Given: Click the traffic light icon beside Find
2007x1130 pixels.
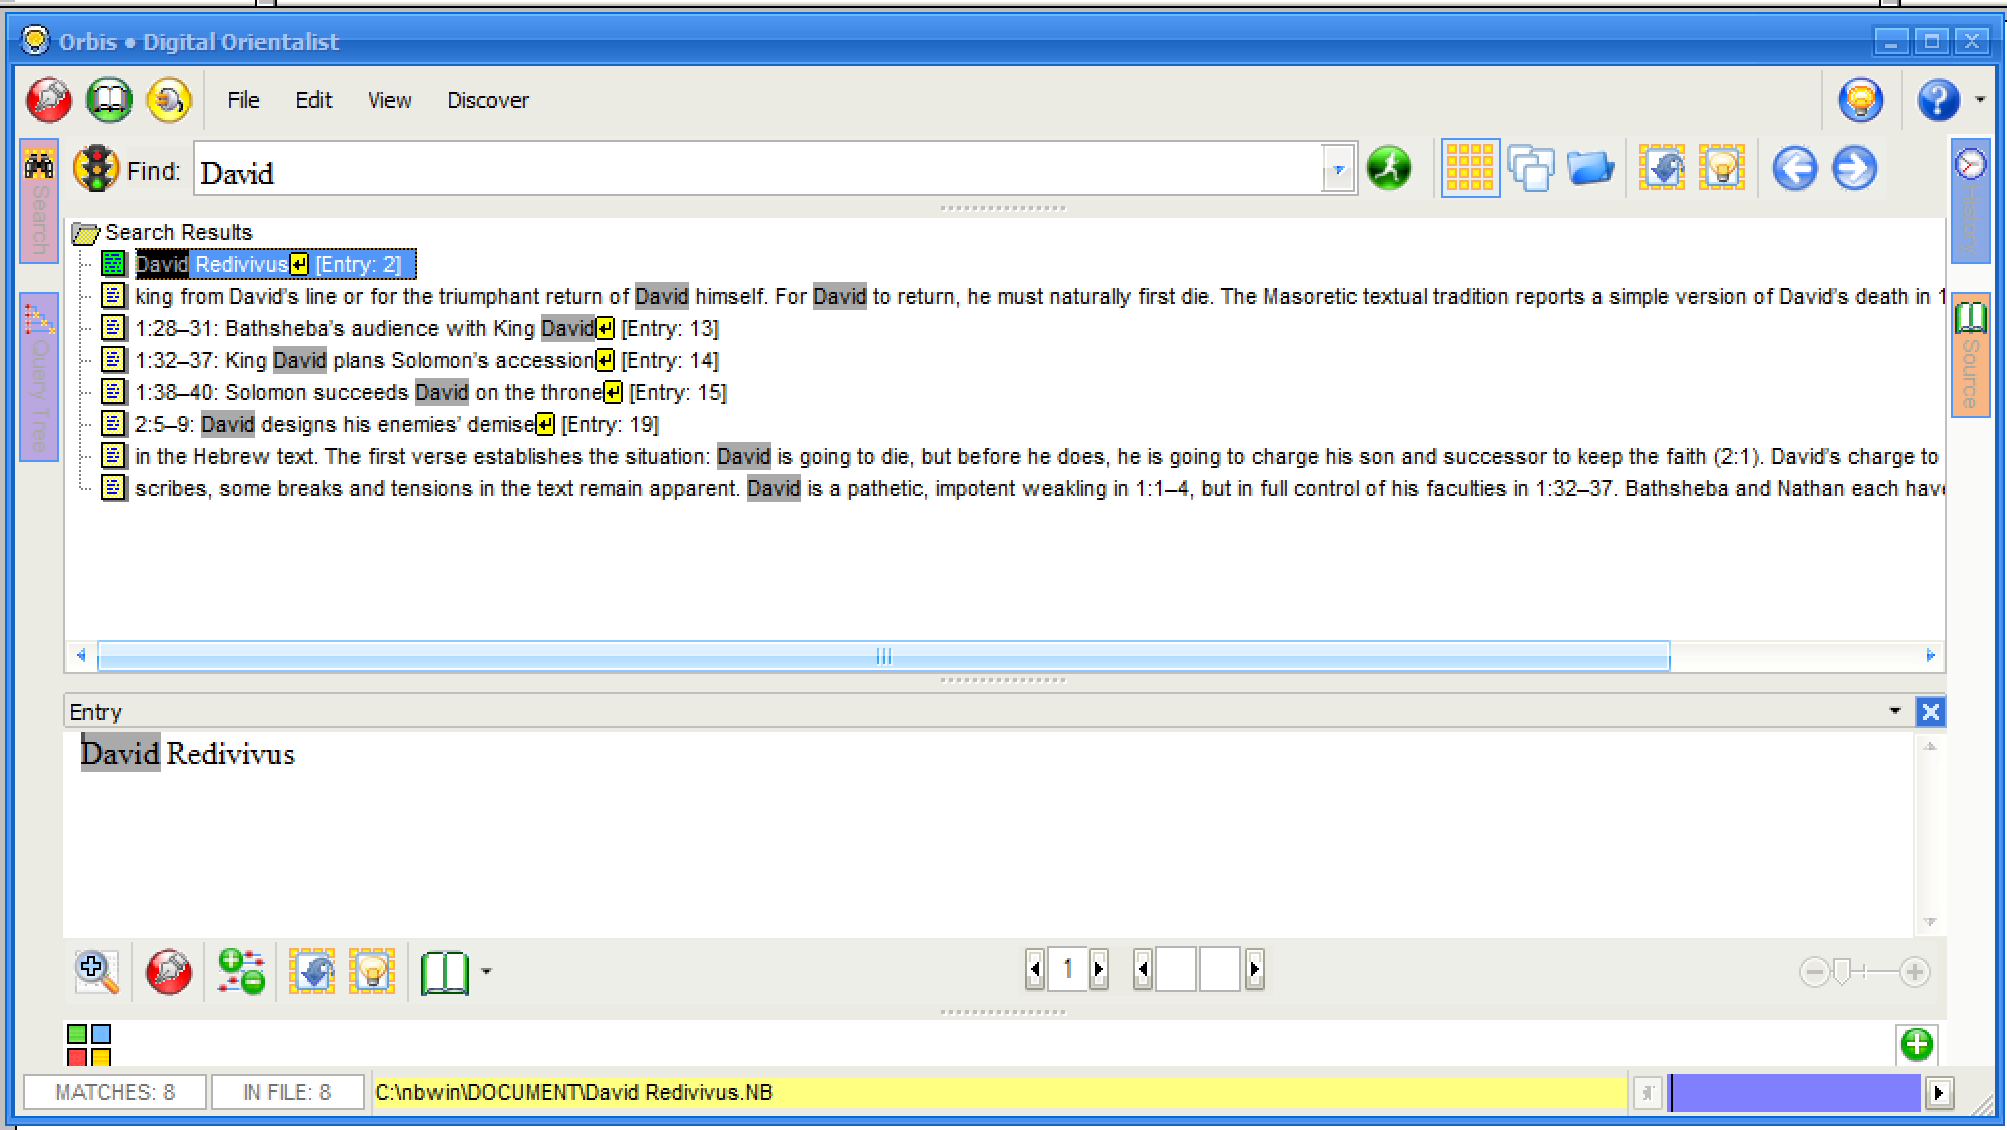Looking at the screenshot, I should coord(96,168).
